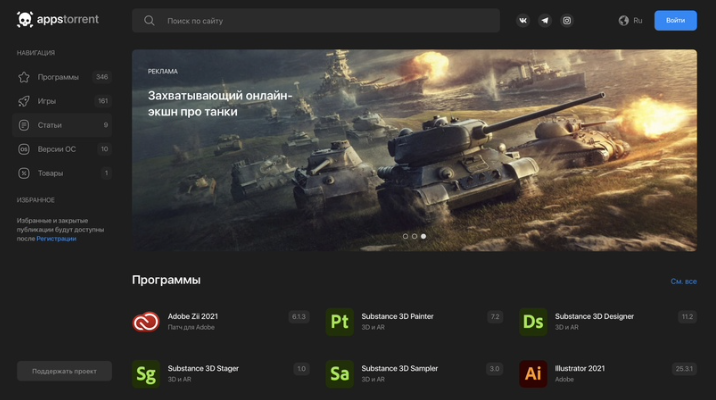Open the Ru language selector
Image resolution: width=716 pixels, height=400 pixels.
point(631,21)
